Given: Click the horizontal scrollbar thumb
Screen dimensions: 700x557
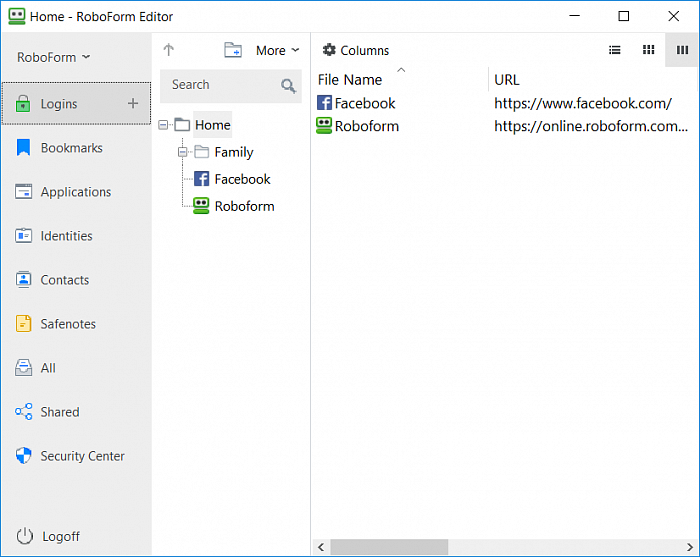Looking at the screenshot, I should (x=389, y=547).
